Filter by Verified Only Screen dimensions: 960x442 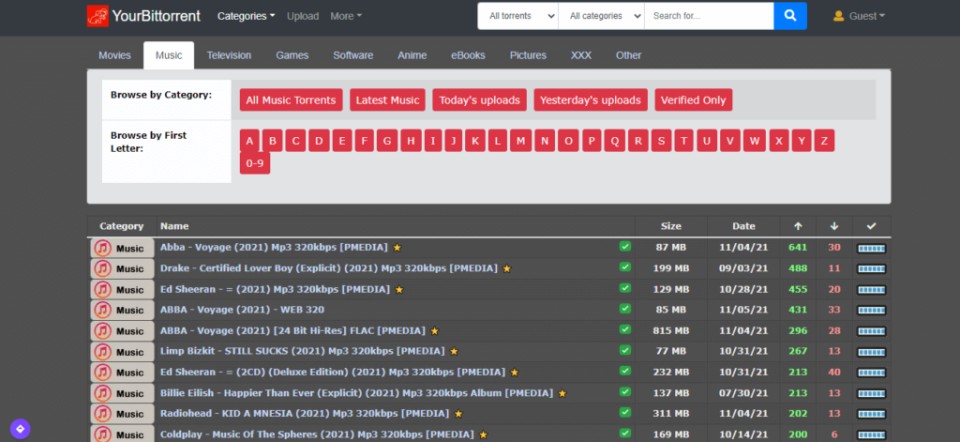693,100
